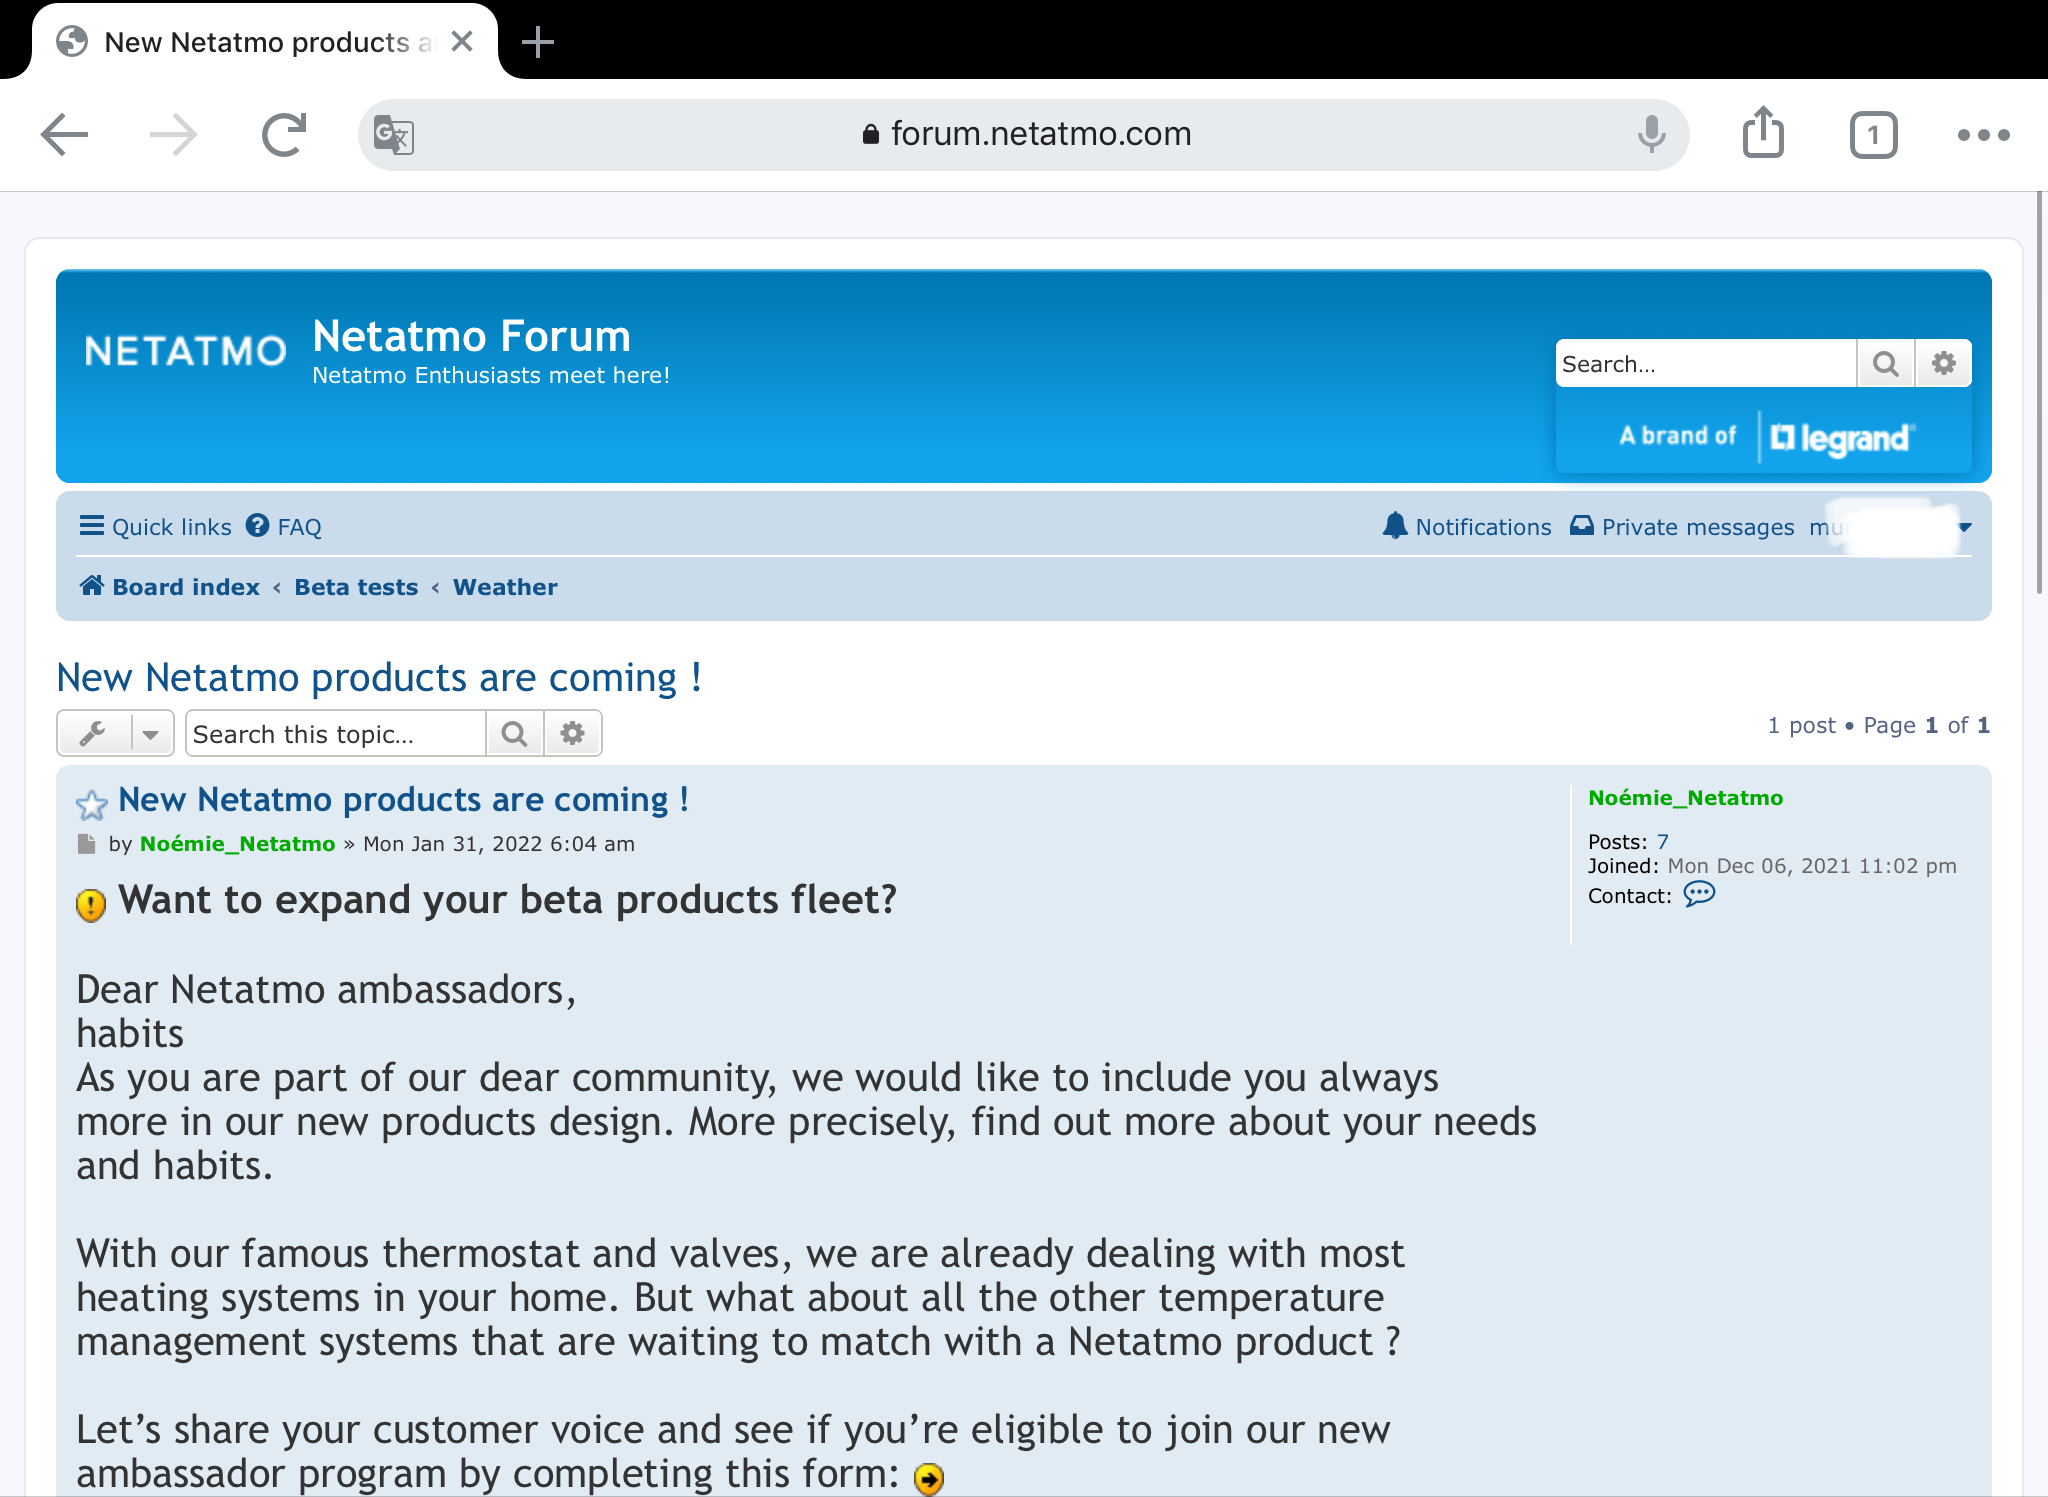Focus the Search this topic field
Viewport: 2048px width, 1497px height.
click(x=335, y=734)
